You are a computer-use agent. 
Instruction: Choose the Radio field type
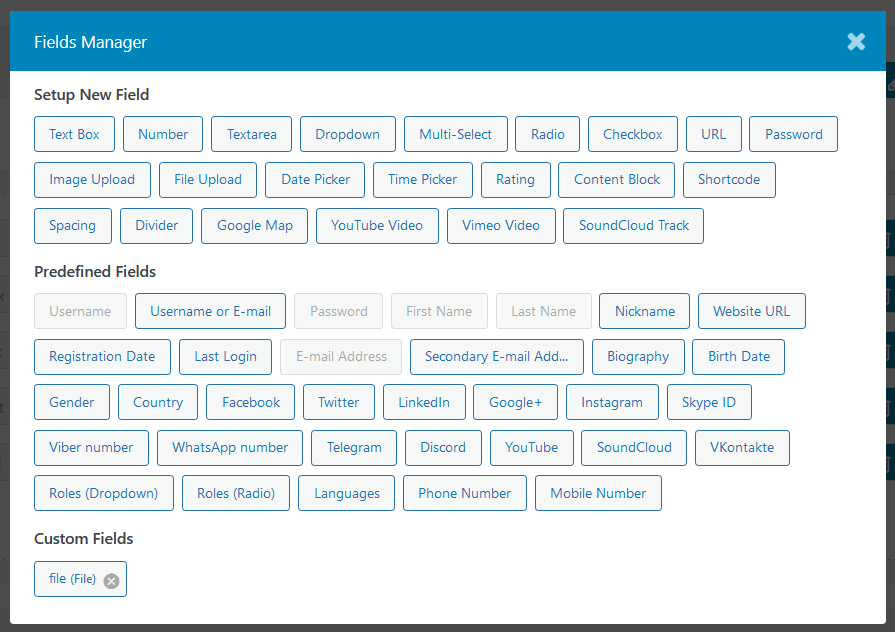point(547,134)
